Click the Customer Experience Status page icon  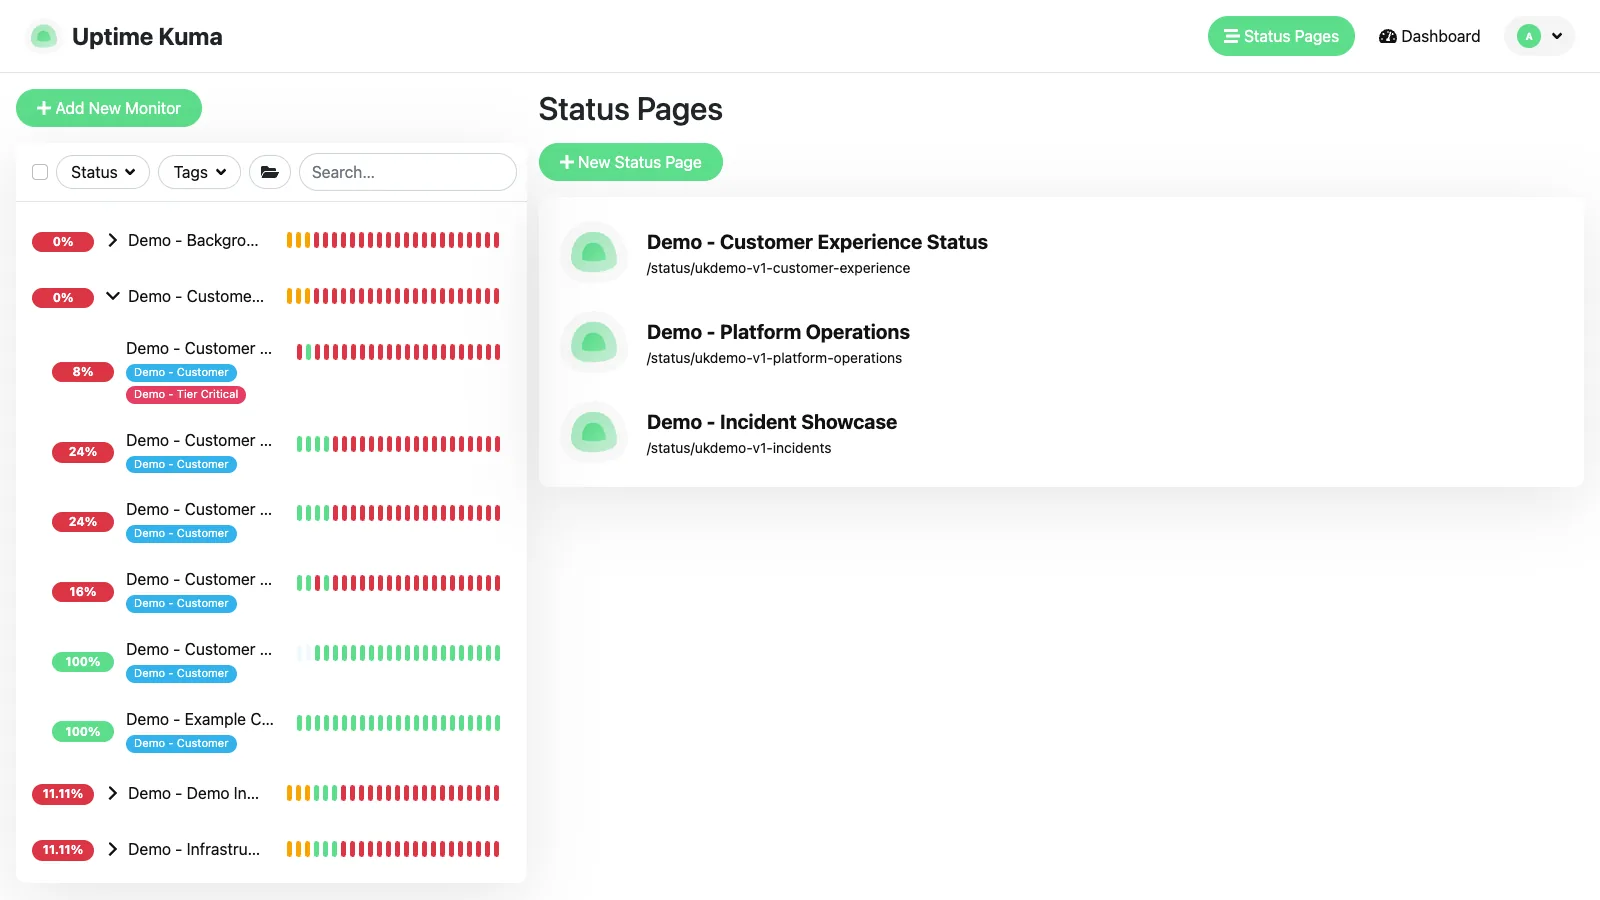pyautogui.click(x=594, y=252)
